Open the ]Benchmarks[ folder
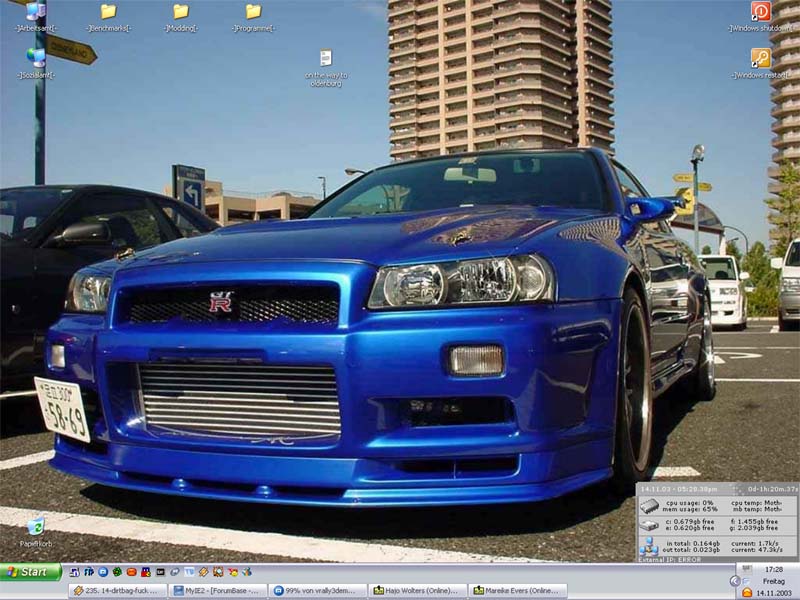Image resolution: width=800 pixels, height=600 pixels. click(x=108, y=17)
